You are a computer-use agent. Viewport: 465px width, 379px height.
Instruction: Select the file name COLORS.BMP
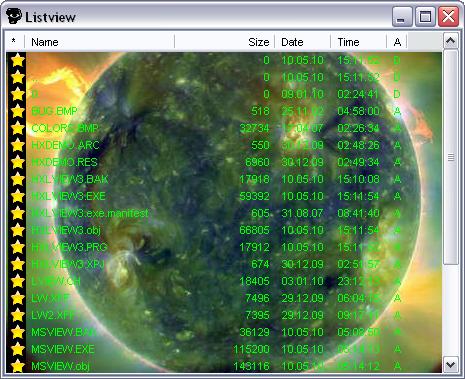point(65,128)
